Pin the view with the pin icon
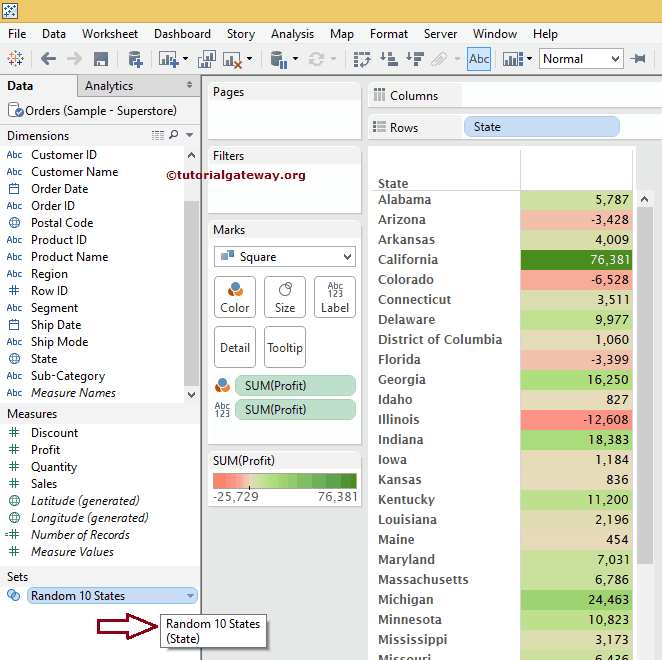 click(x=639, y=59)
